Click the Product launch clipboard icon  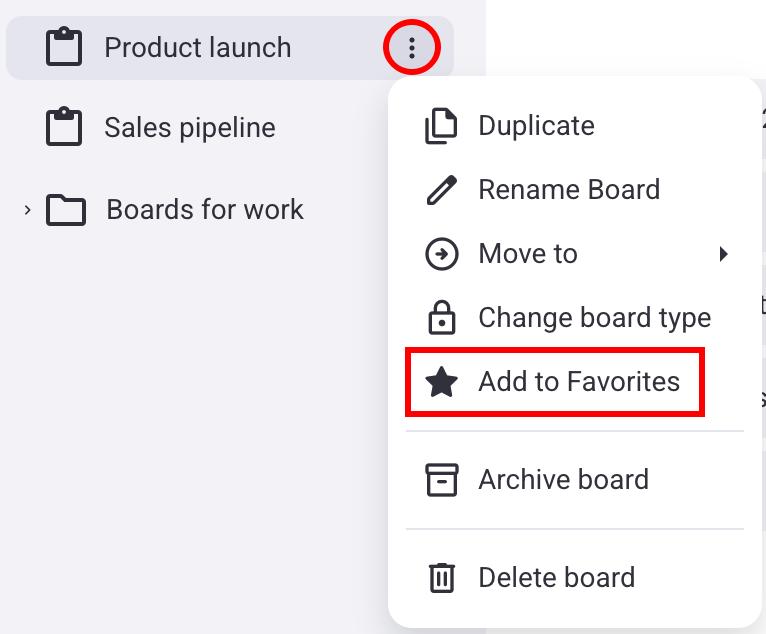pos(65,47)
